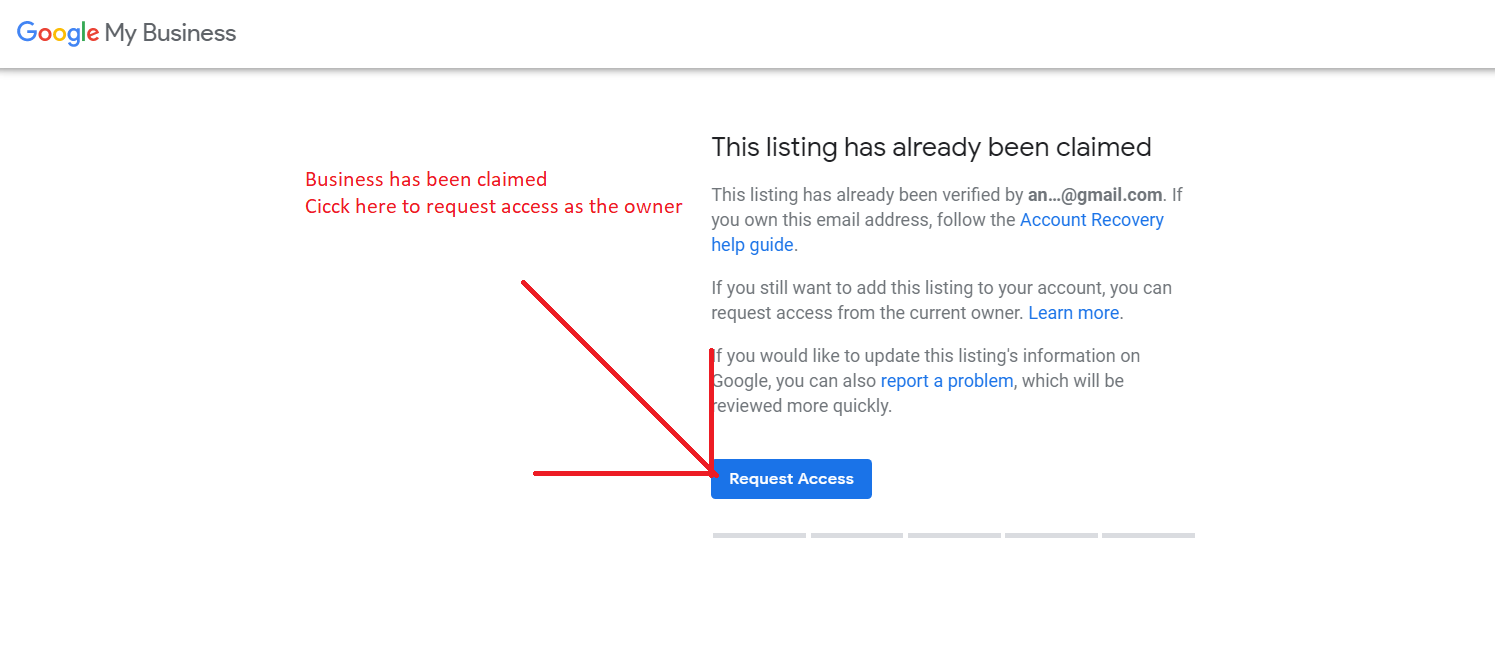Click the red 'Cicck here to request access' note
The image size is (1495, 669).
tap(493, 207)
